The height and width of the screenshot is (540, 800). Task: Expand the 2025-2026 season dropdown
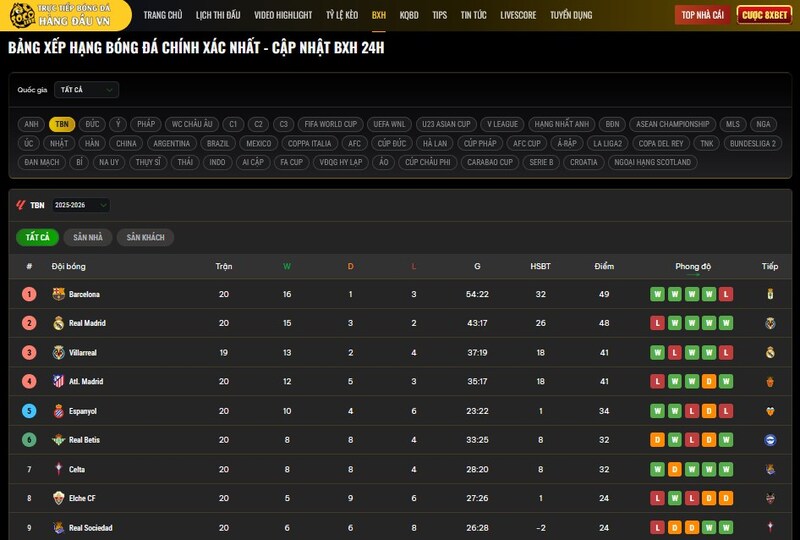(81, 205)
